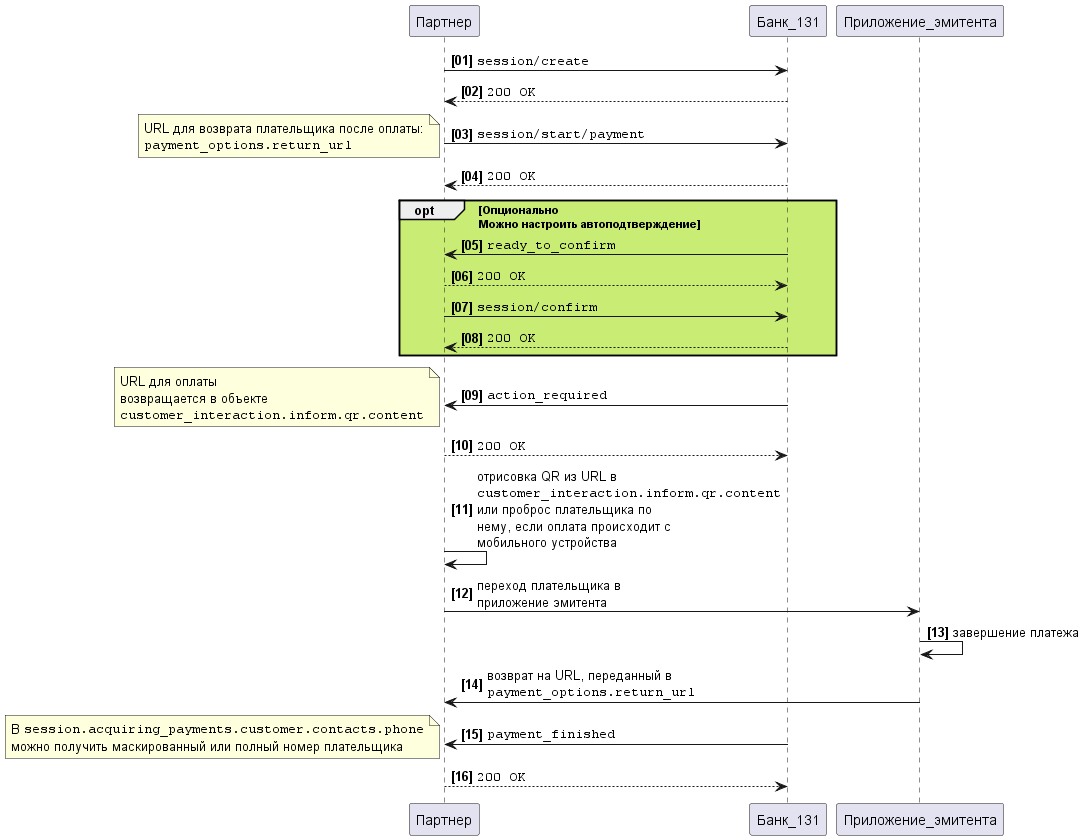Click customer_interaction.inform.qr.content in the note
This screenshot has height=840, width=1085.
click(271, 415)
